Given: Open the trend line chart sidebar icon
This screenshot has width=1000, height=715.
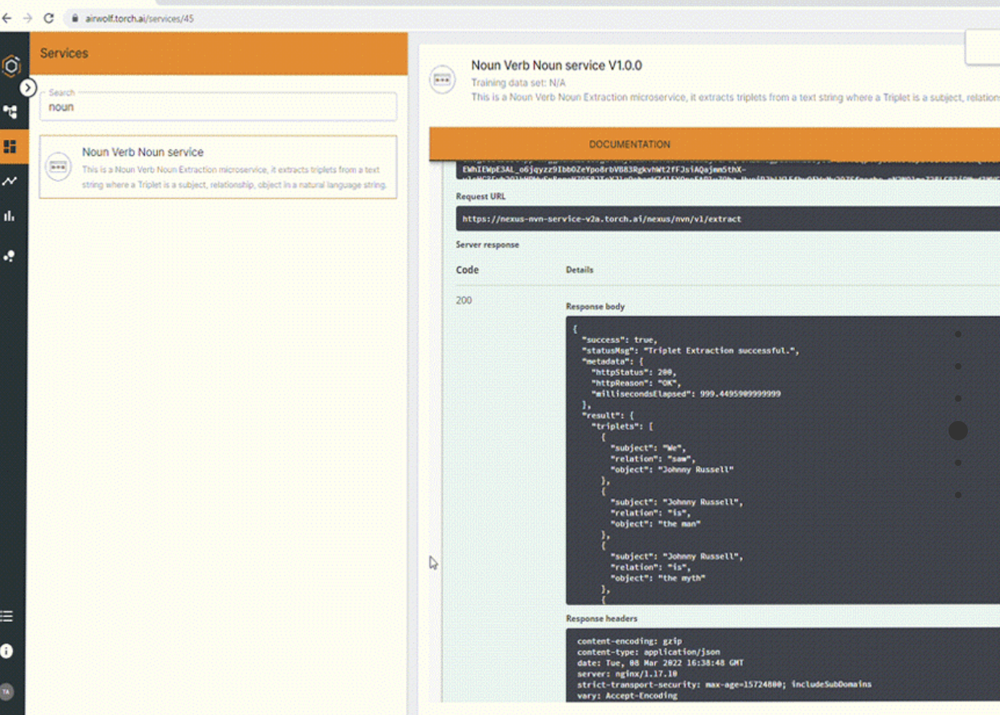Looking at the screenshot, I should (x=10, y=181).
